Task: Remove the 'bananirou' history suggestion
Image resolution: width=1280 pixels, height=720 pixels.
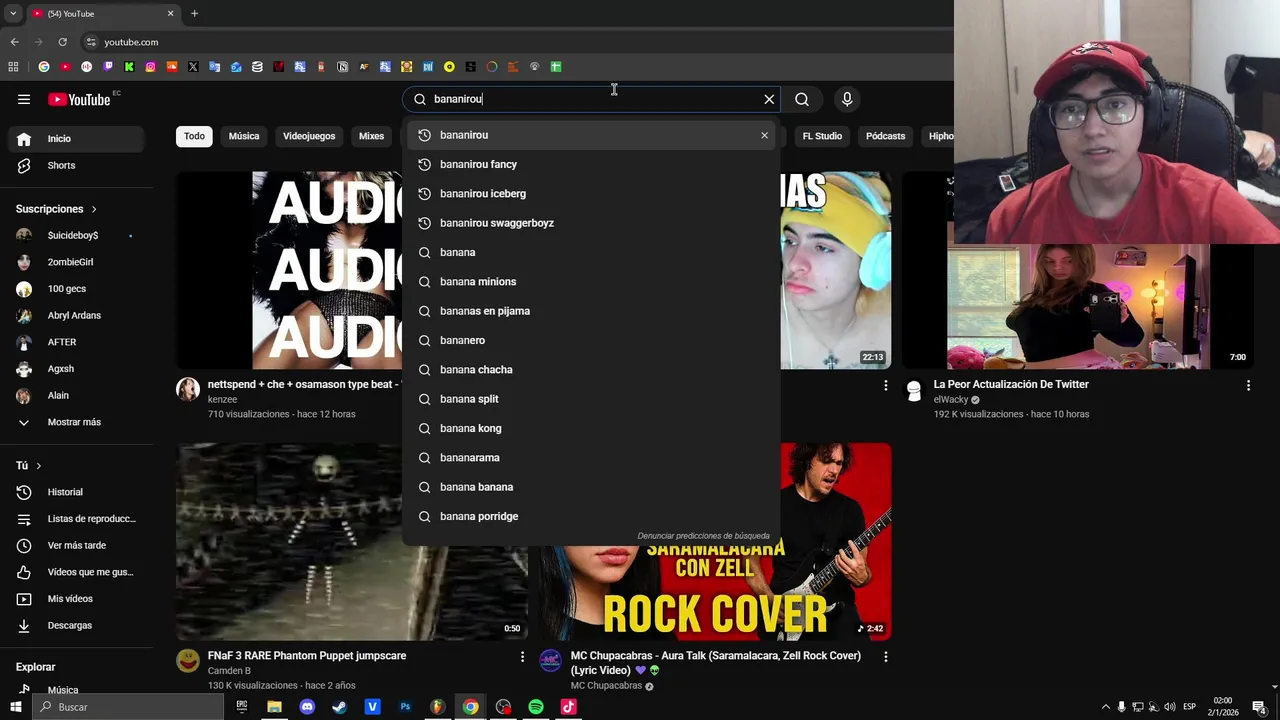Action: 764,135
